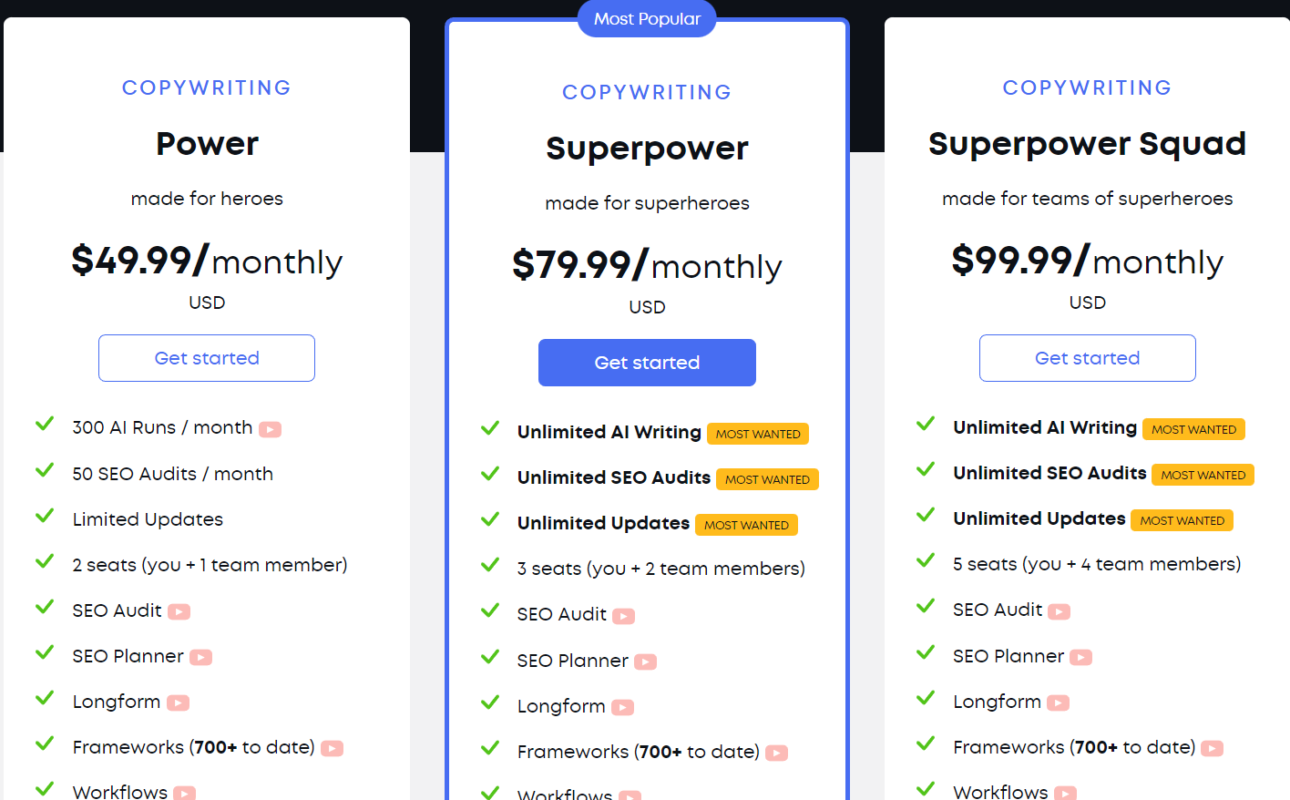Play Longform video in Power plan
The image size is (1290, 800).
pos(178,703)
